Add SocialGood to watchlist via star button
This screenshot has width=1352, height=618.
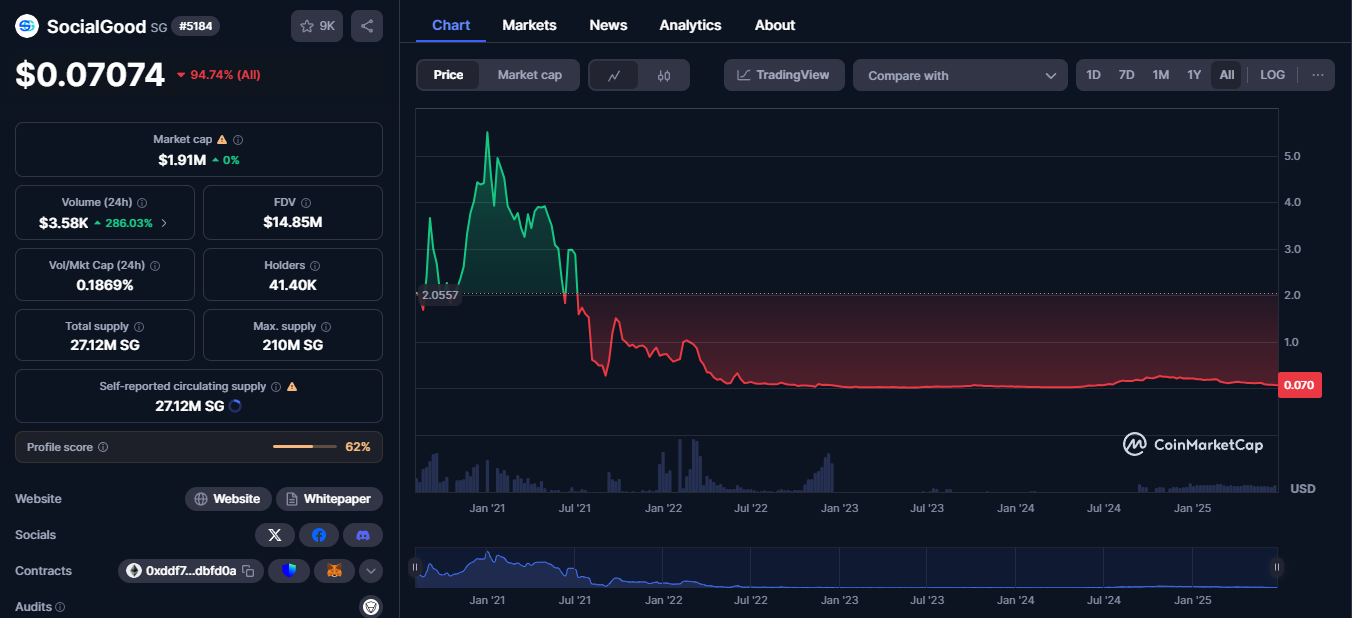[317, 26]
